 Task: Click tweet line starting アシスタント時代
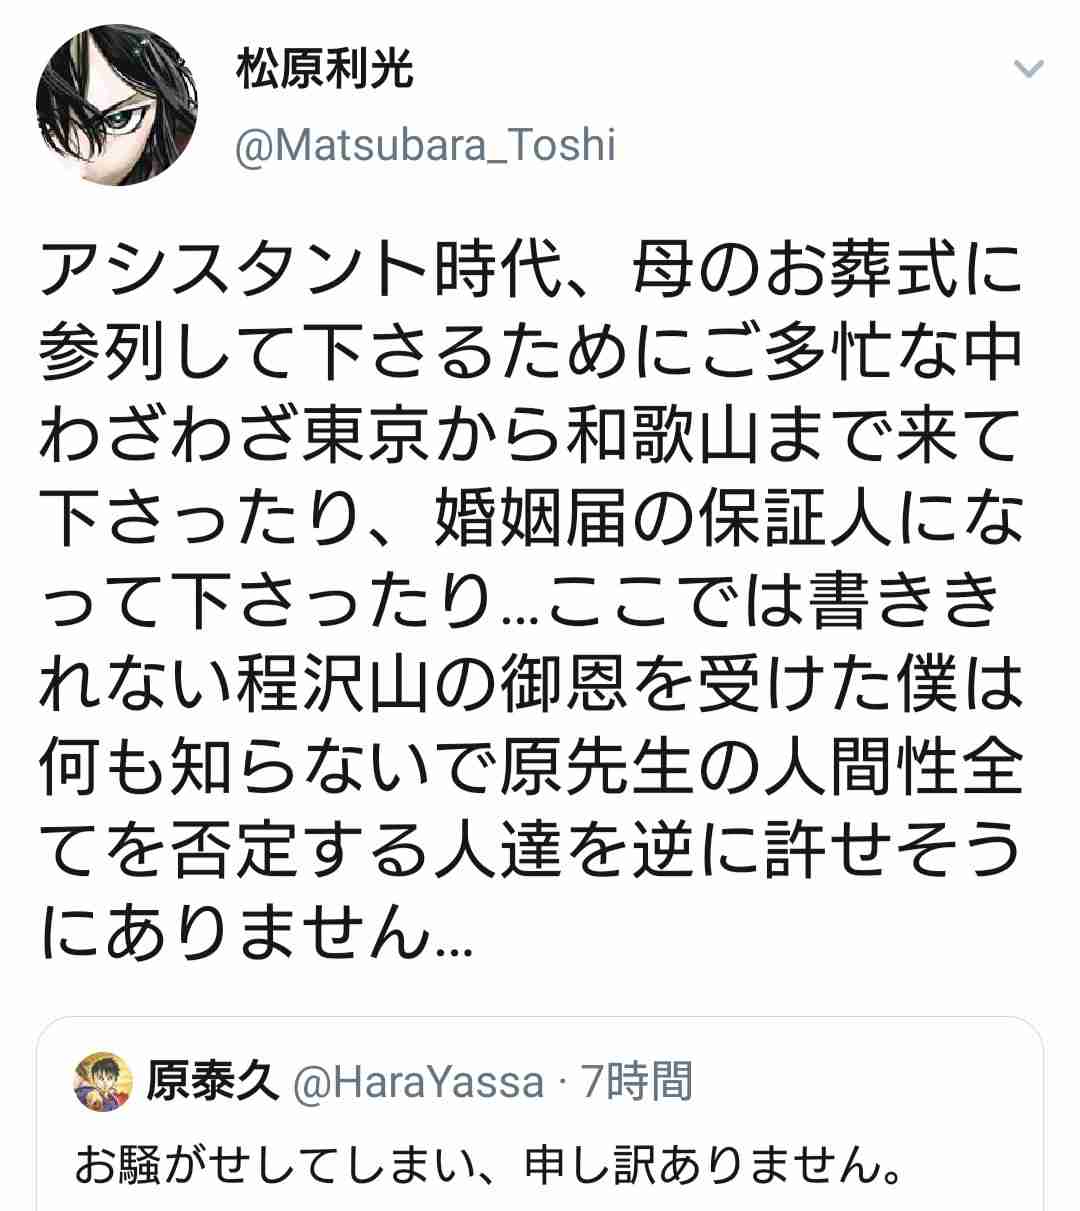pyautogui.click(x=531, y=272)
